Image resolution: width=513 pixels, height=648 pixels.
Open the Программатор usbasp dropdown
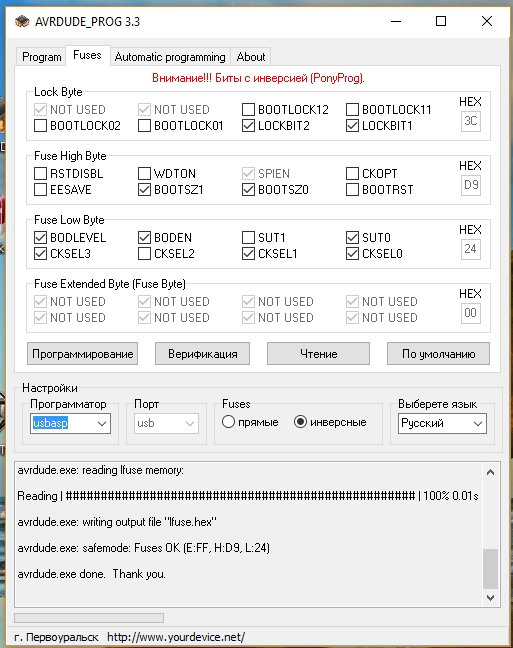point(70,423)
